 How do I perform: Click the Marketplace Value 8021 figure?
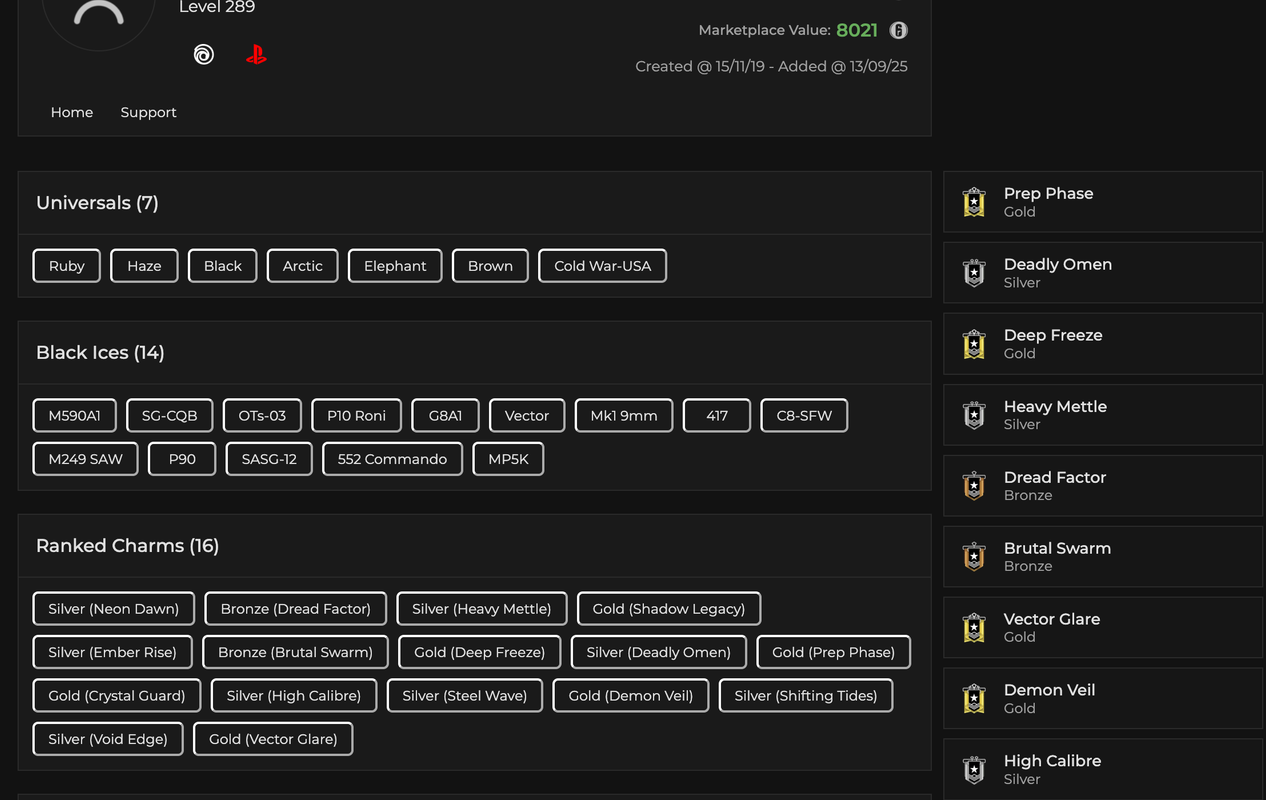[x=857, y=30]
